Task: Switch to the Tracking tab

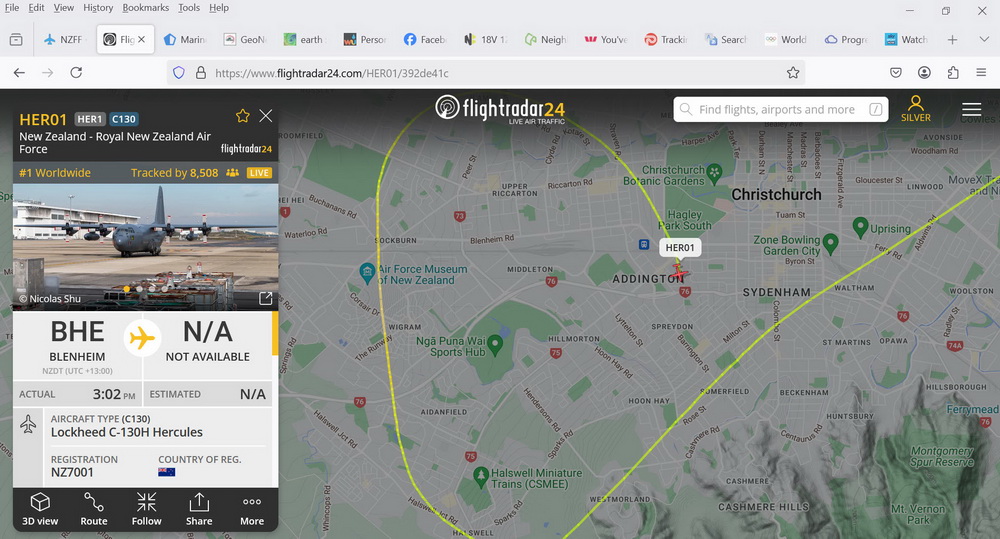Action: coord(666,40)
